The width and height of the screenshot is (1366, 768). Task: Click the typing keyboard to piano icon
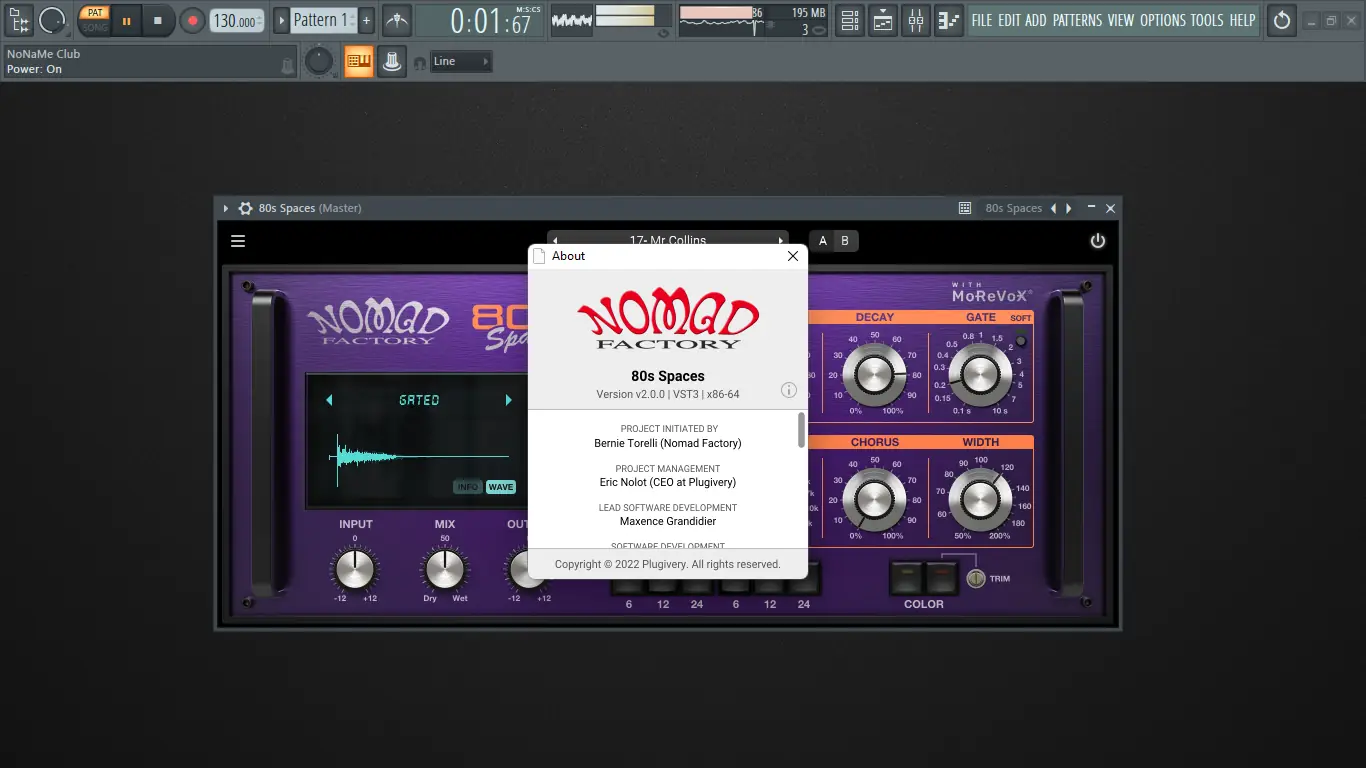tap(359, 62)
